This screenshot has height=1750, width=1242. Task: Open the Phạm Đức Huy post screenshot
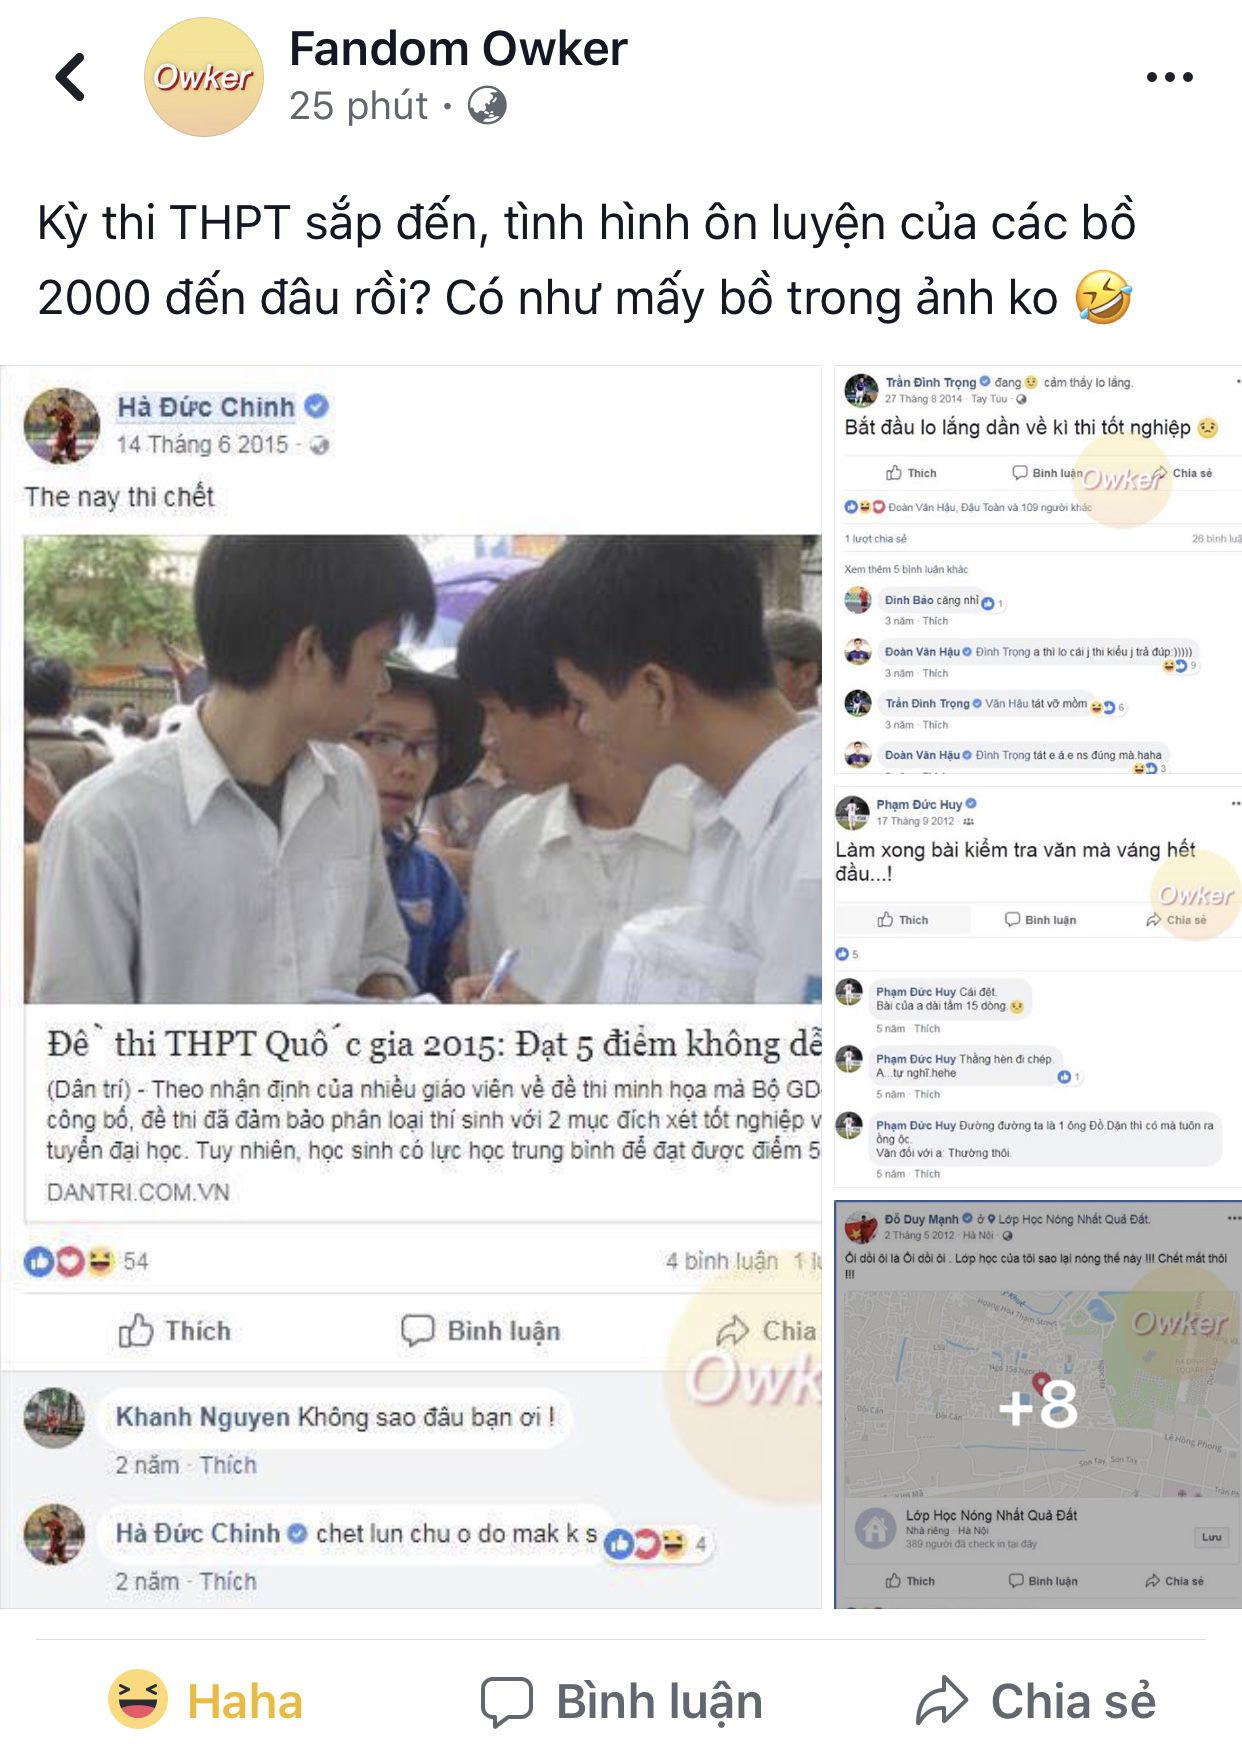[x=1038, y=988]
